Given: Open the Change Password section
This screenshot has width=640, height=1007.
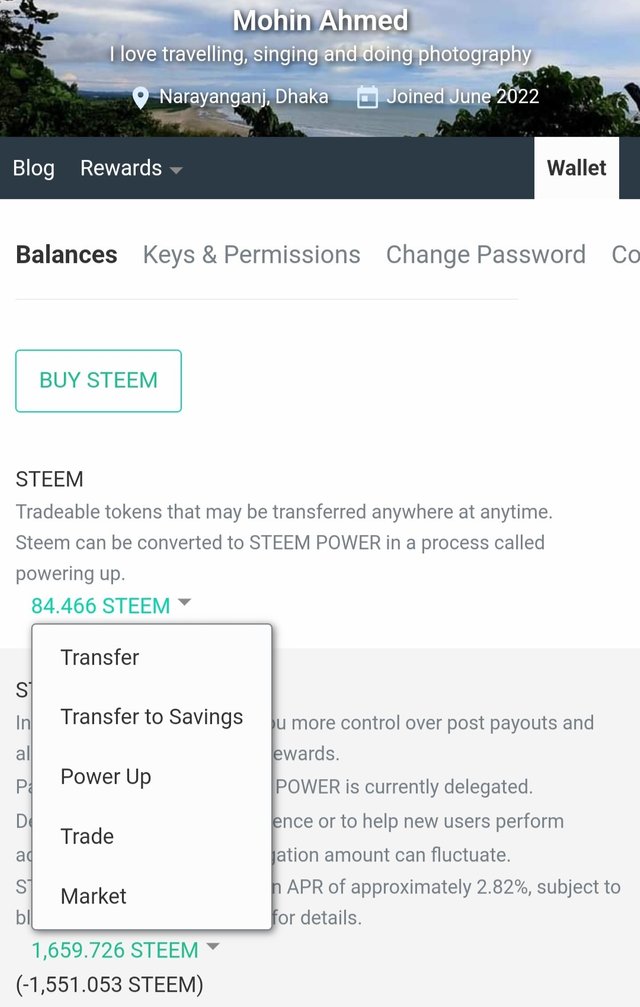Looking at the screenshot, I should 486,255.
